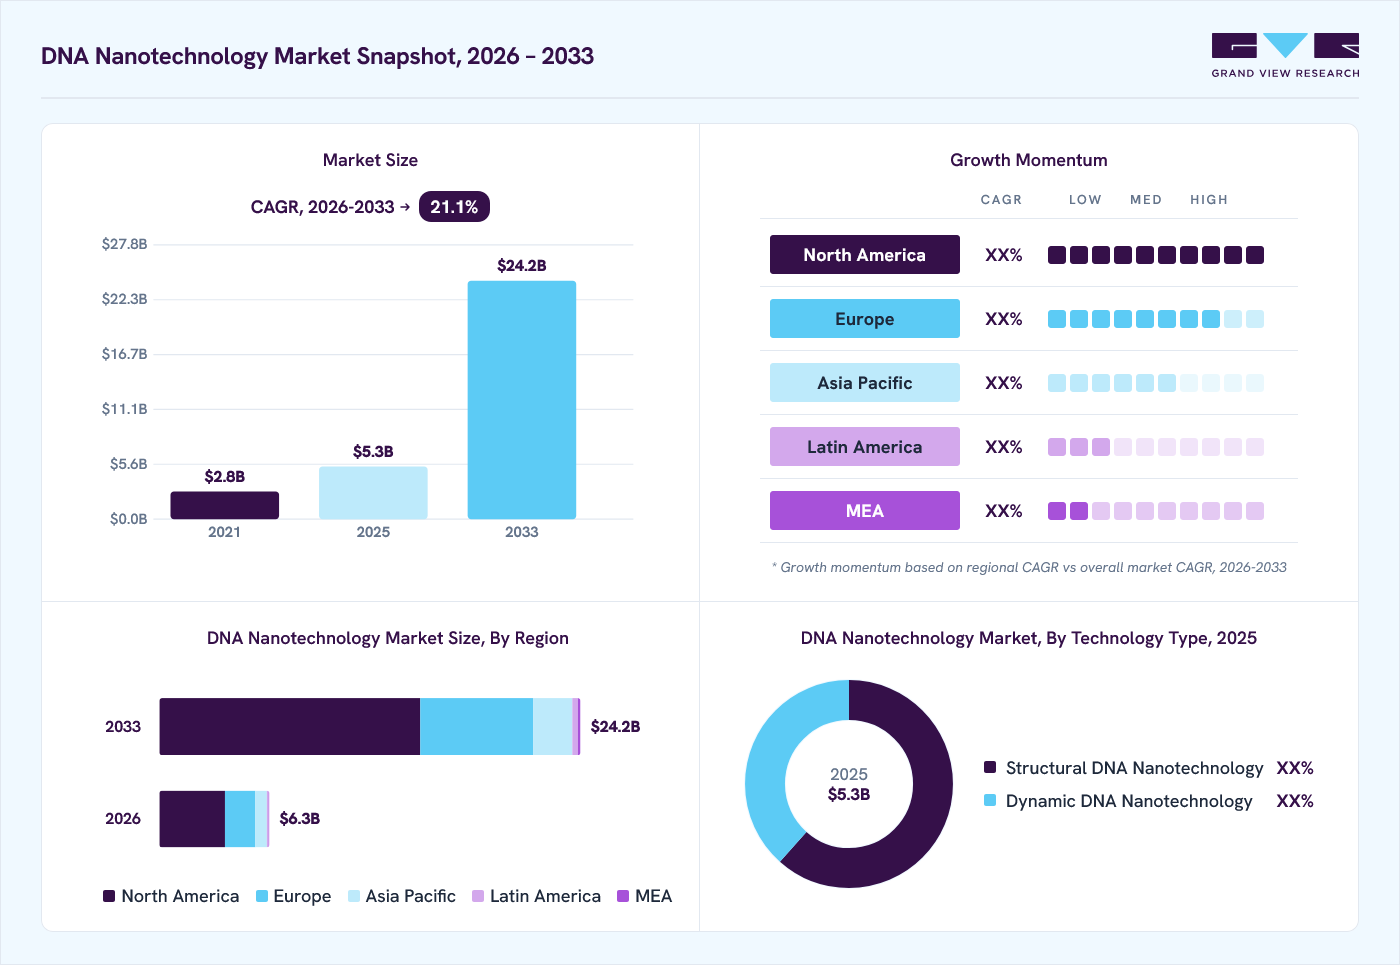Click the "Market Size" panel heading

[x=370, y=160]
